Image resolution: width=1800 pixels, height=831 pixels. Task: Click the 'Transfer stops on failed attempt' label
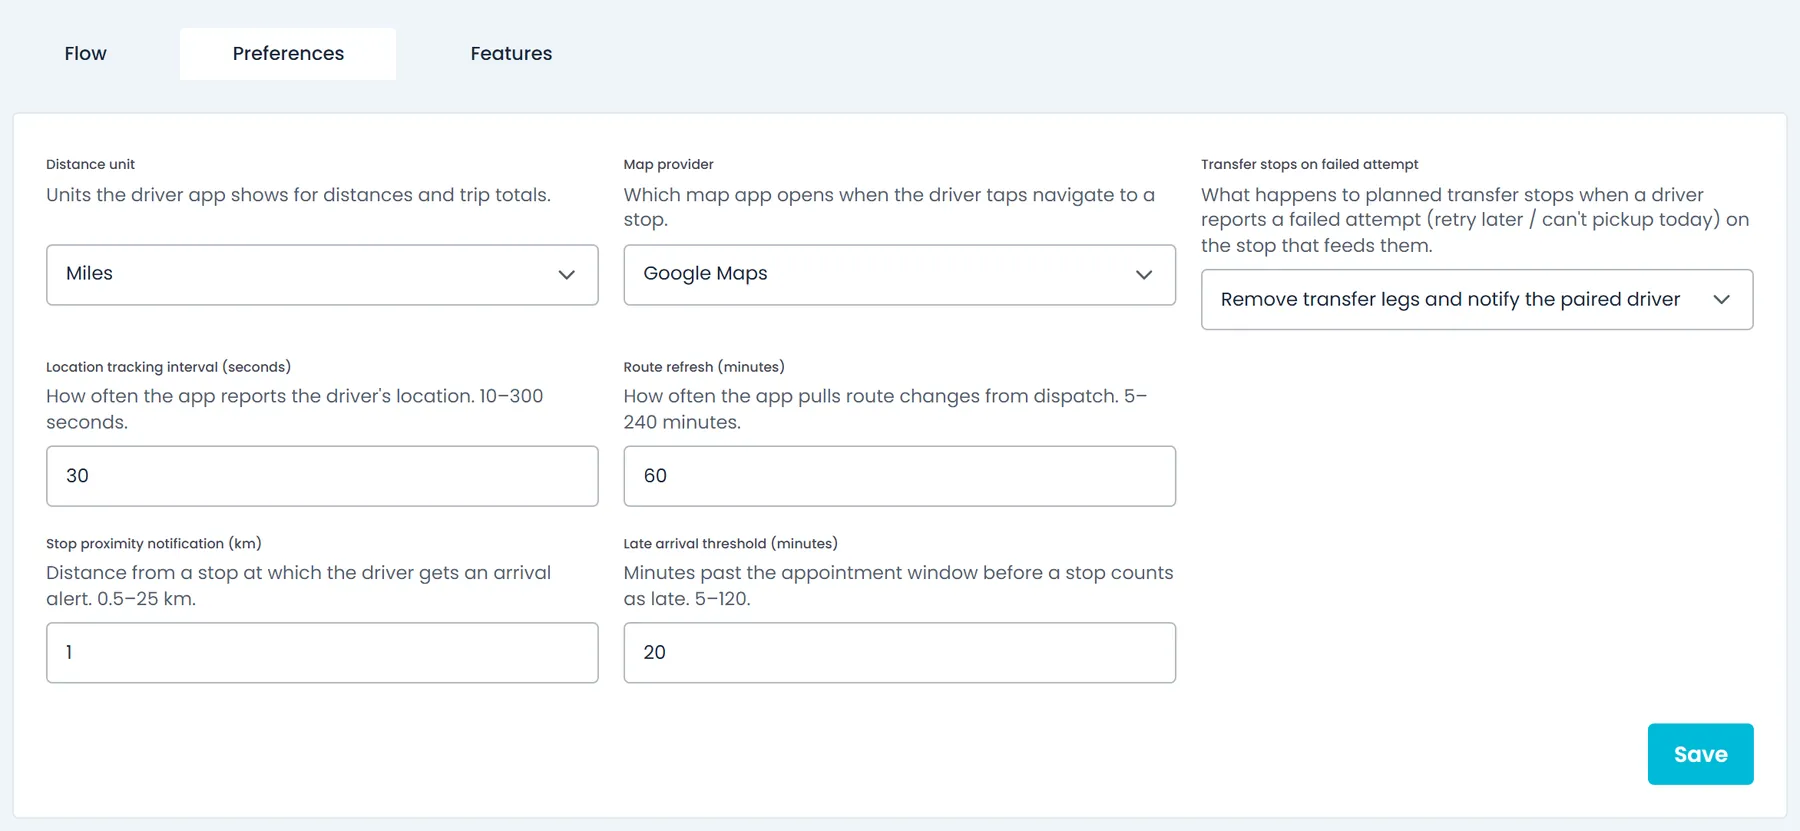coord(1309,164)
